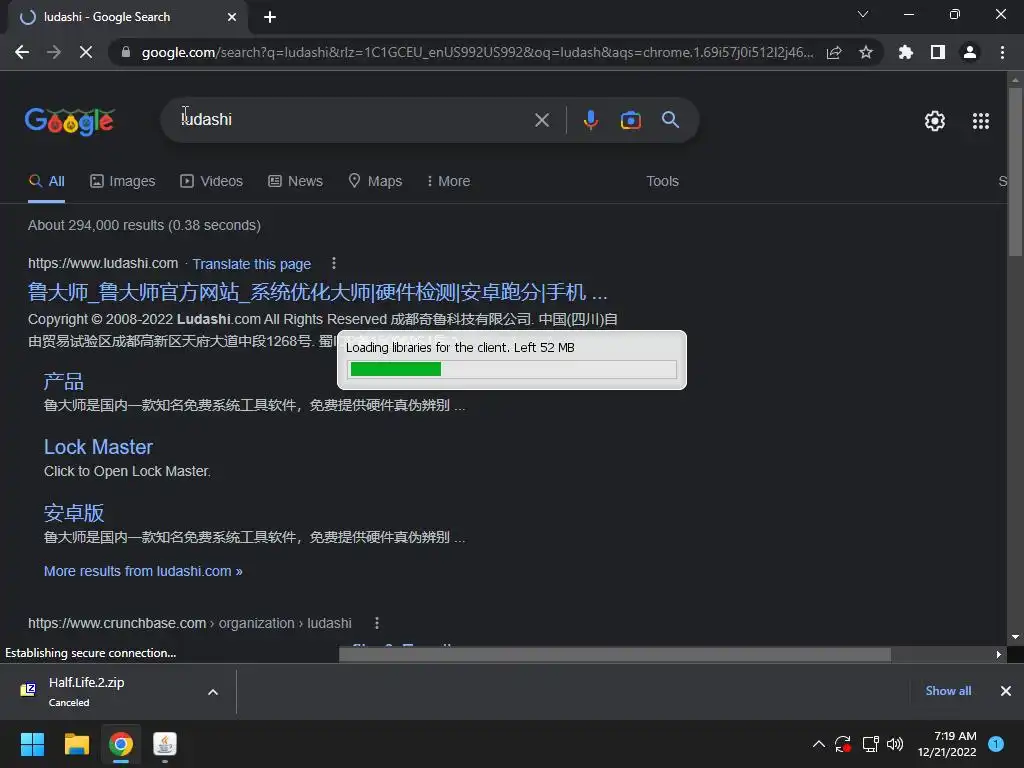Show hidden system tray icons
The height and width of the screenshot is (768, 1024).
coord(818,744)
